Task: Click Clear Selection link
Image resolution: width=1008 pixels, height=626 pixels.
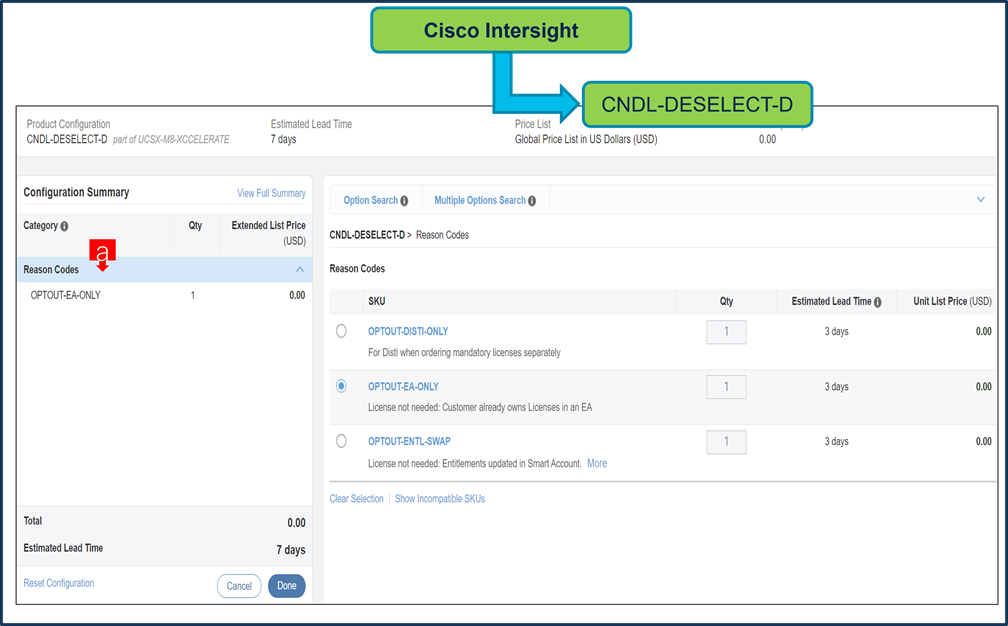Action: tap(356, 499)
